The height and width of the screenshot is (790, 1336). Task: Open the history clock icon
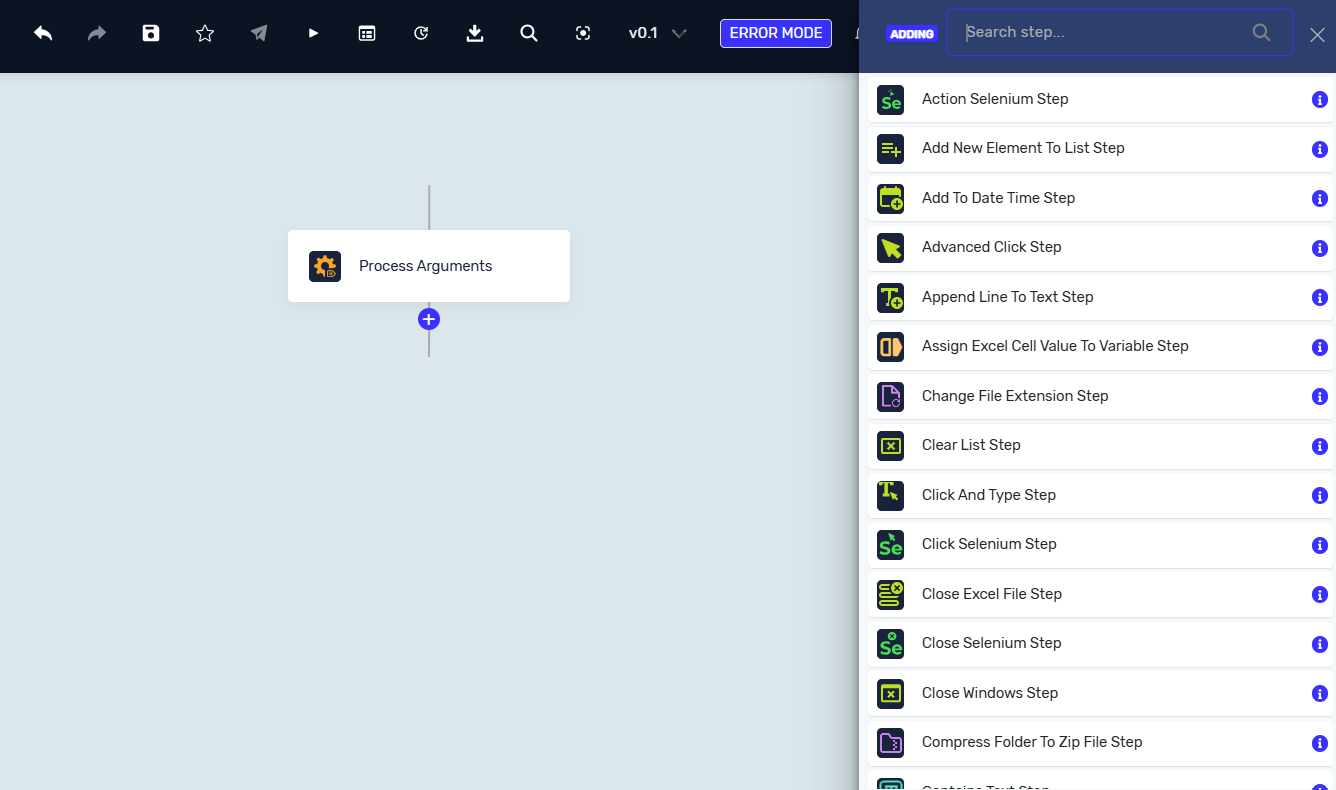coord(421,33)
